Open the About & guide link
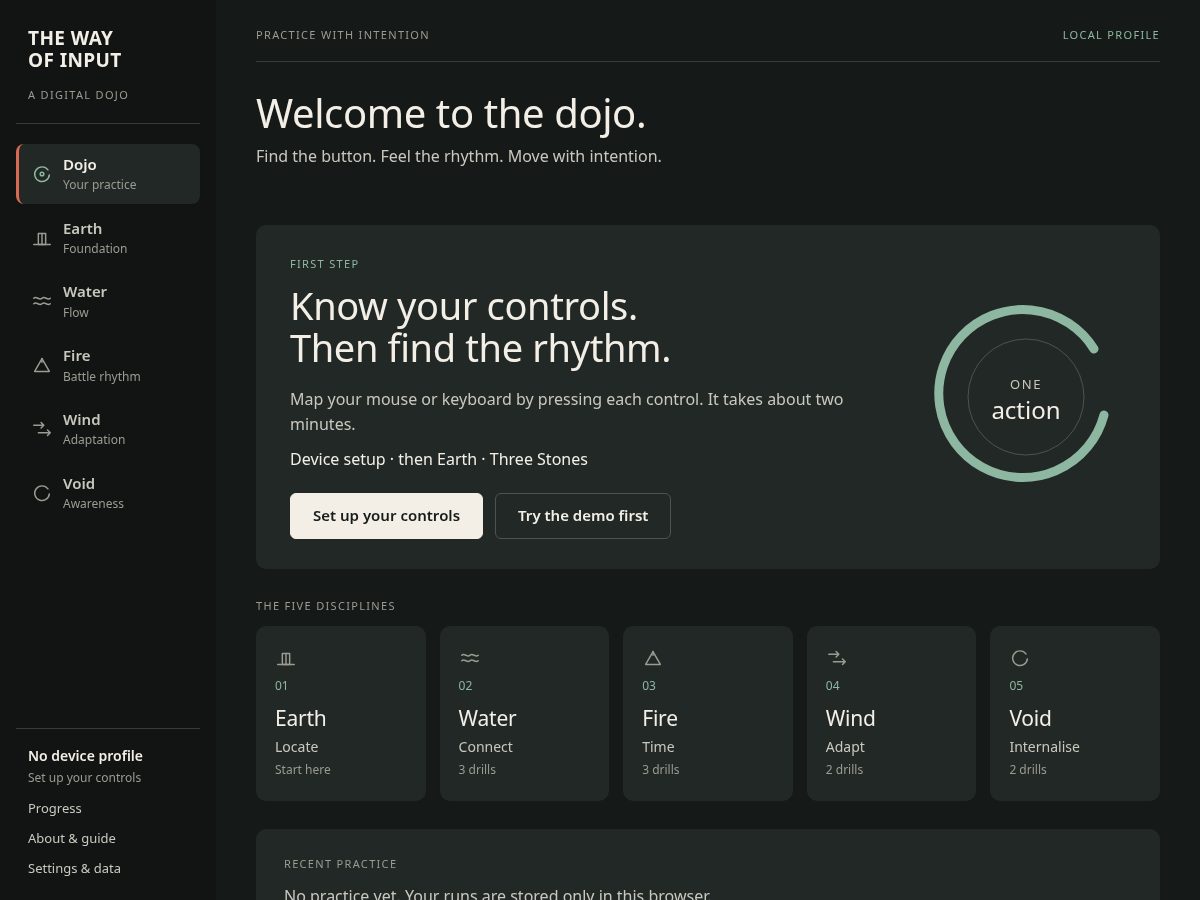Screen dimensions: 1200x900 coord(72,838)
